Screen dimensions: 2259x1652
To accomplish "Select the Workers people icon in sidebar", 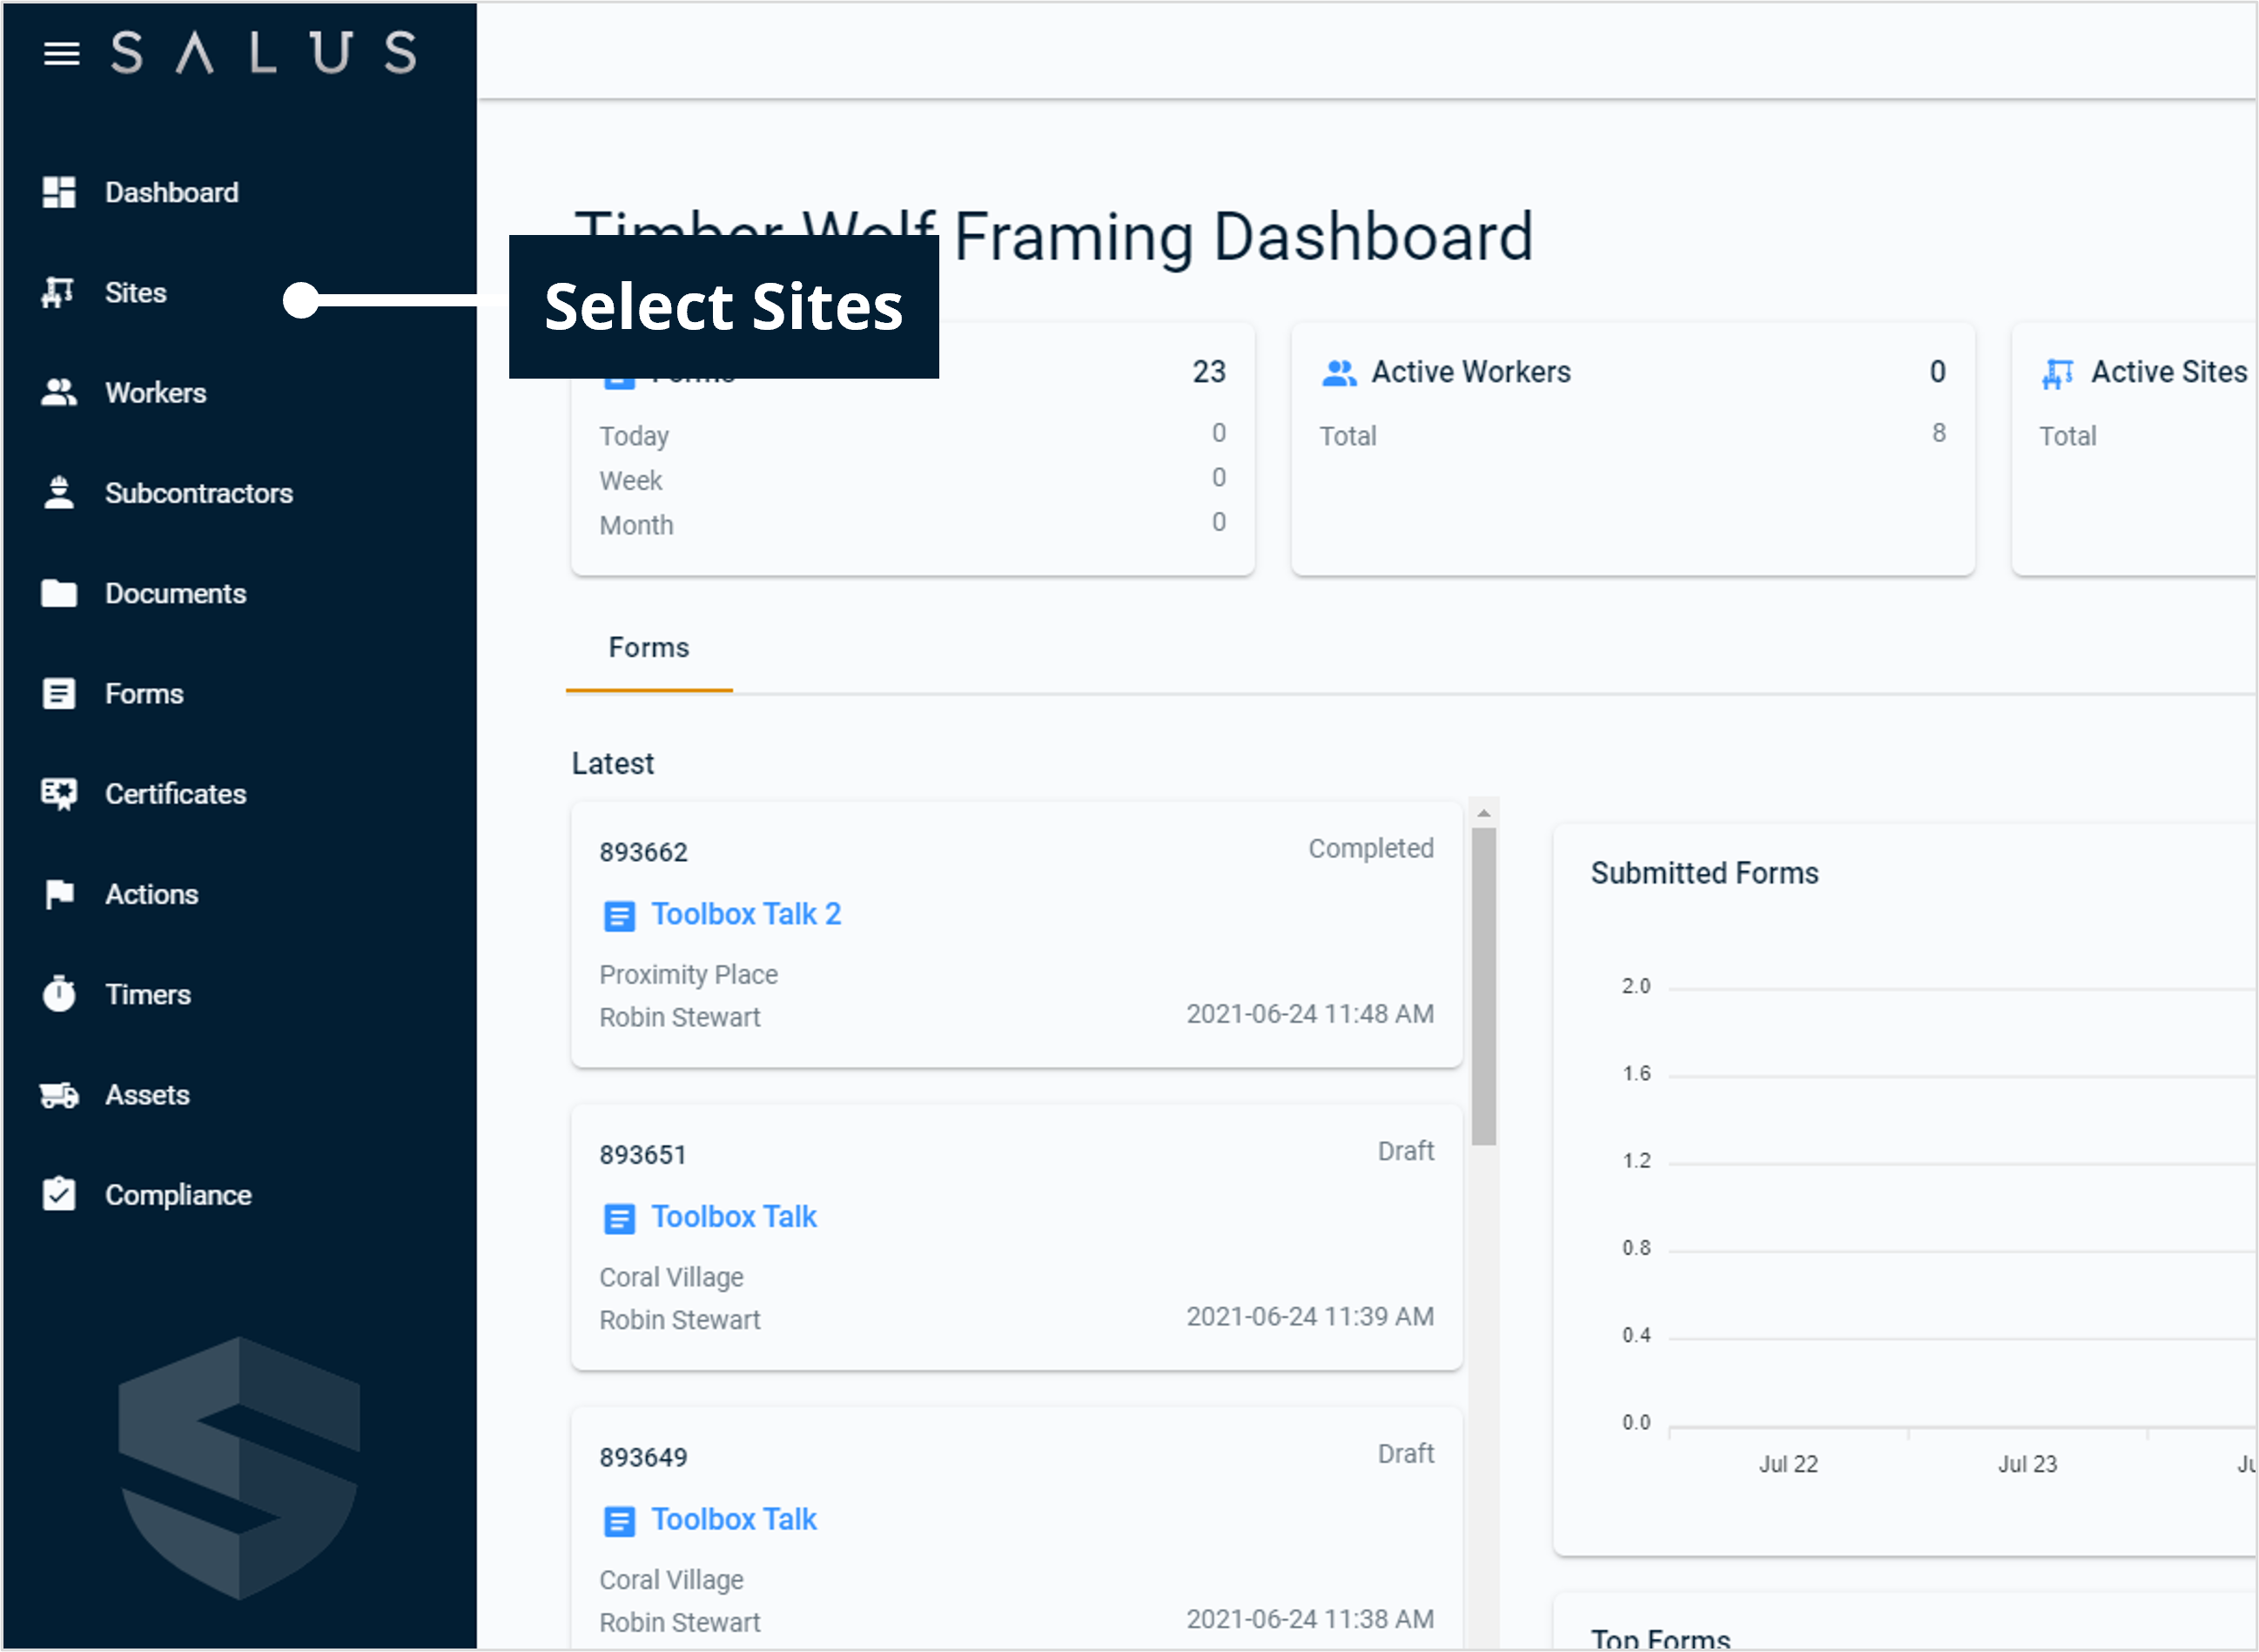I will coord(58,392).
